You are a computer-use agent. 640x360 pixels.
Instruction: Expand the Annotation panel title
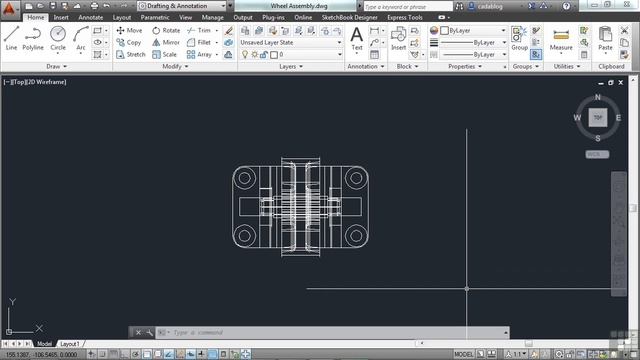pos(366,66)
